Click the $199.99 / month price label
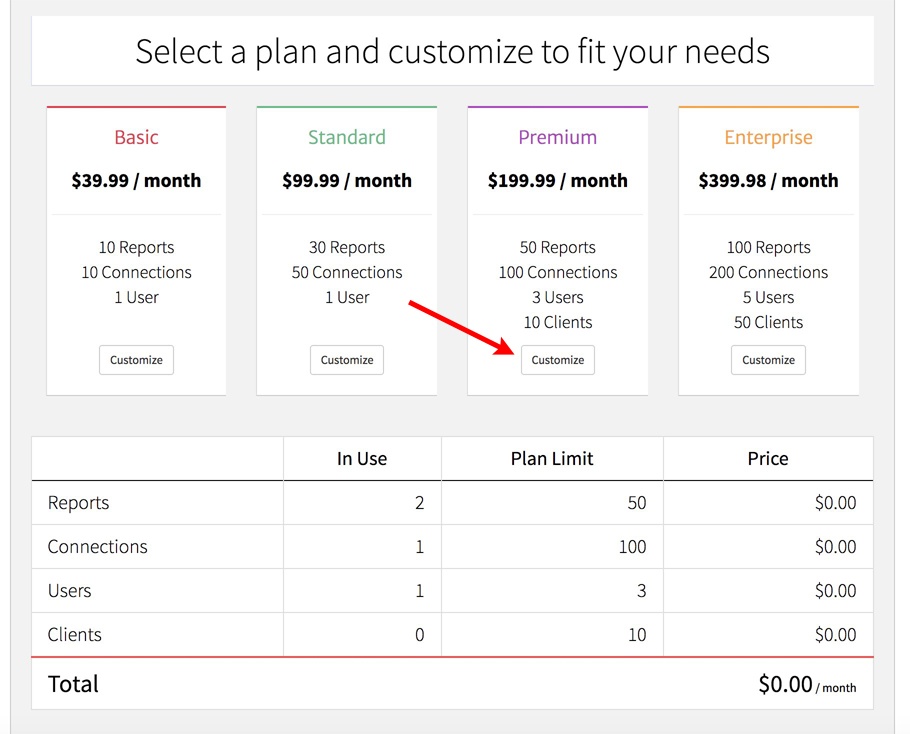This screenshot has height=734, width=910. pos(557,181)
